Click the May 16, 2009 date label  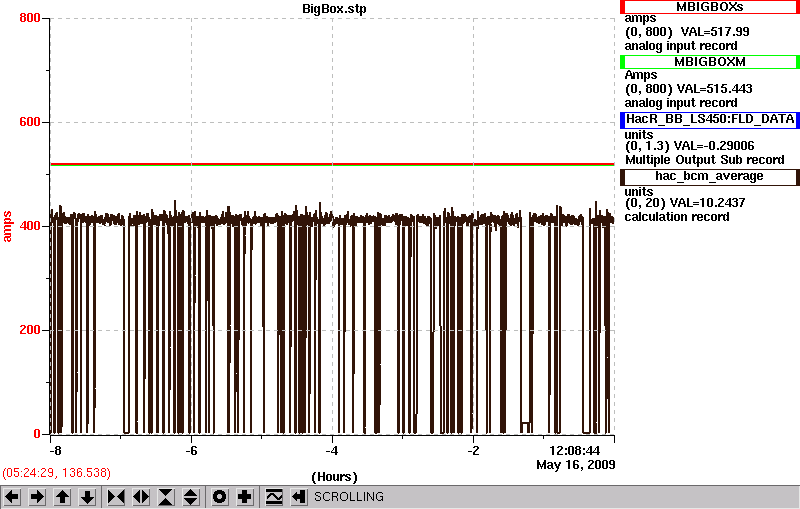point(576,465)
